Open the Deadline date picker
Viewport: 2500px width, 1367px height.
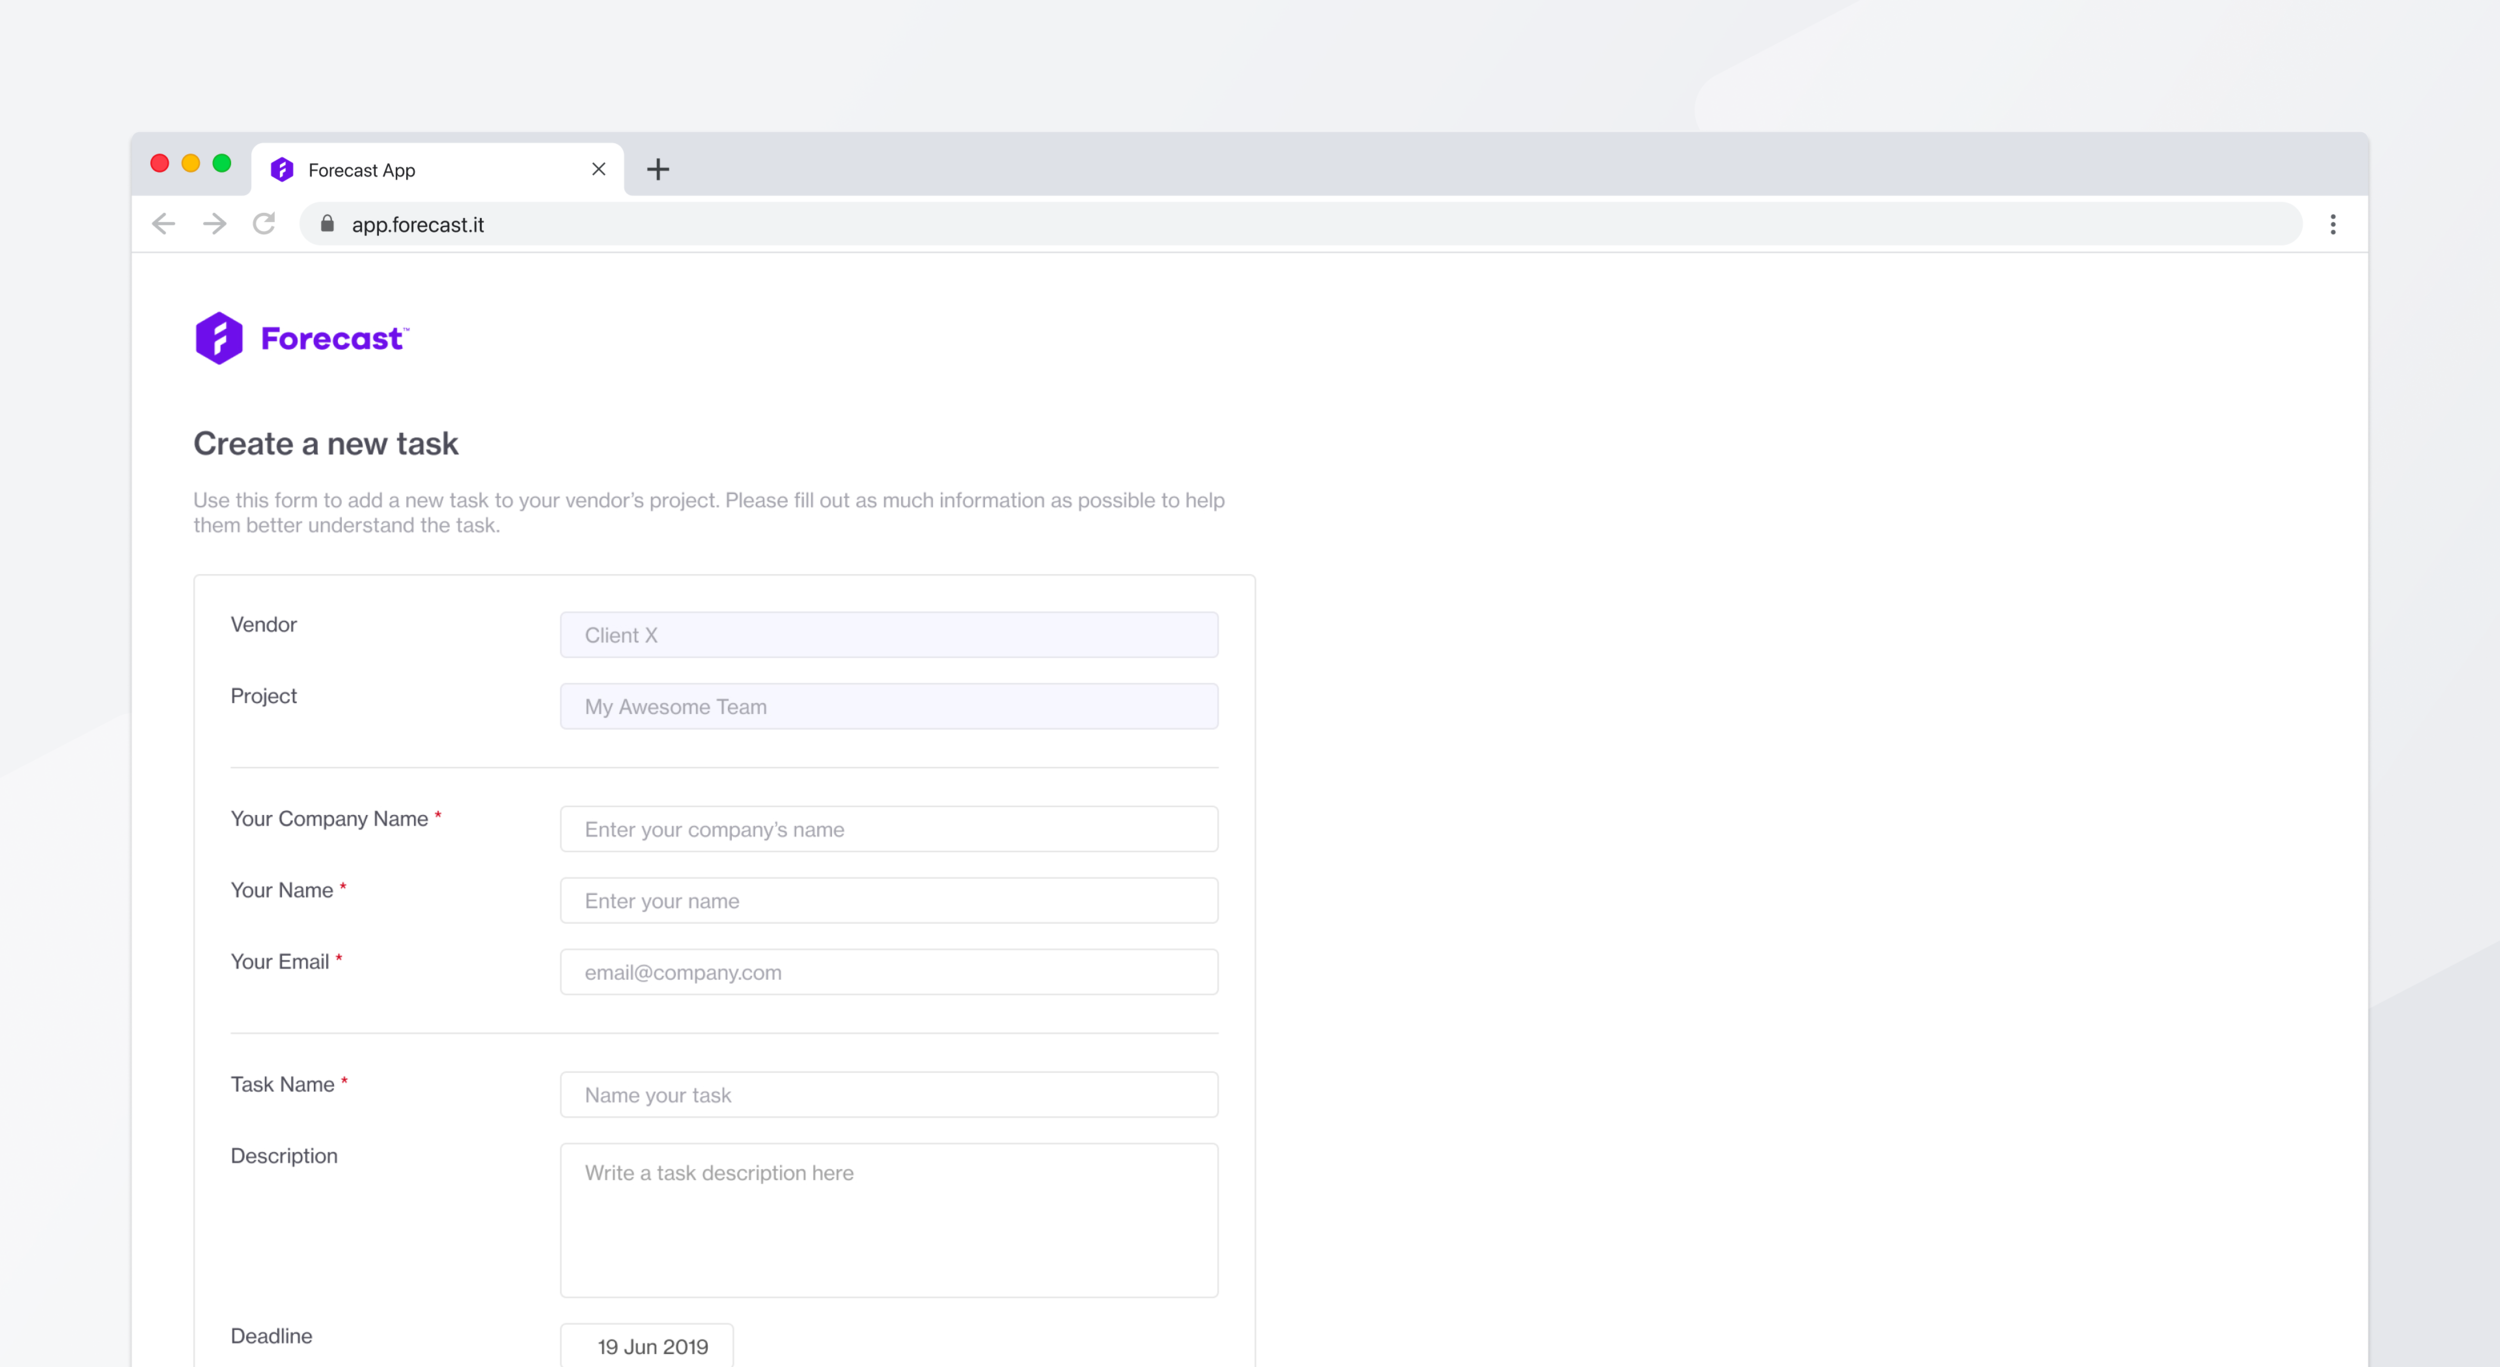click(647, 1346)
